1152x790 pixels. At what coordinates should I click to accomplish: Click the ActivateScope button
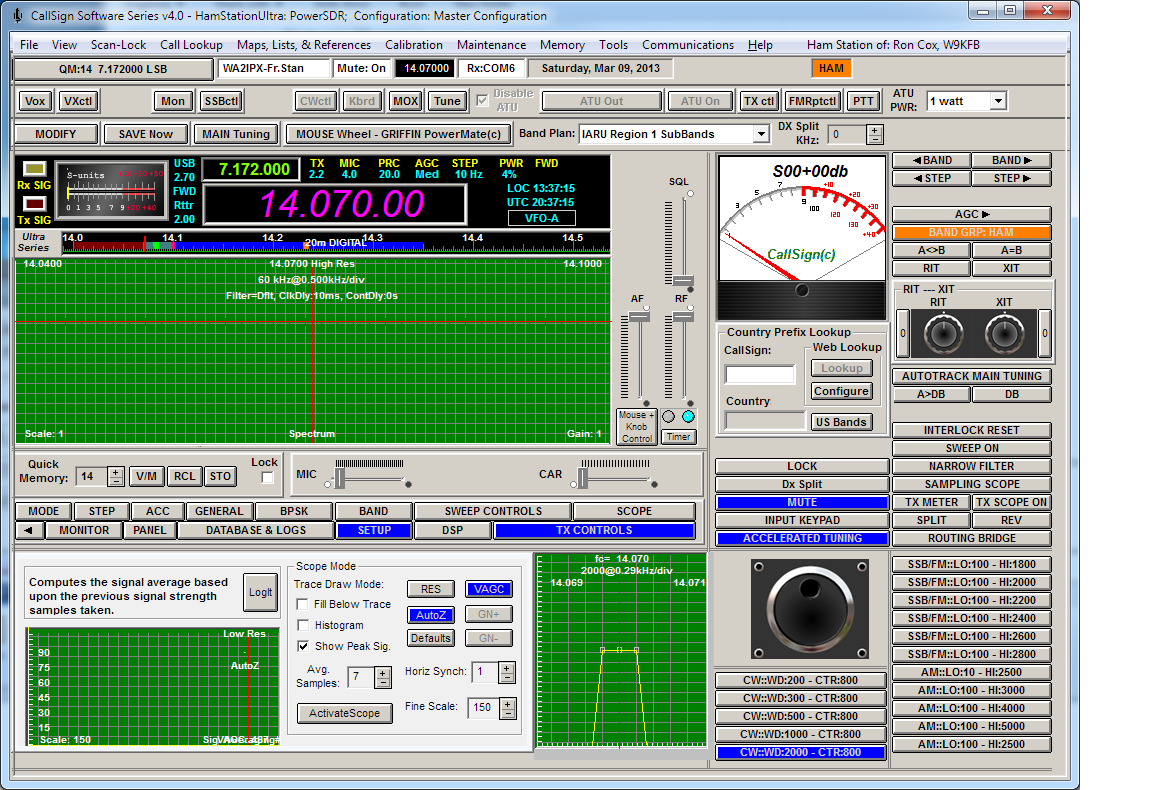(345, 713)
